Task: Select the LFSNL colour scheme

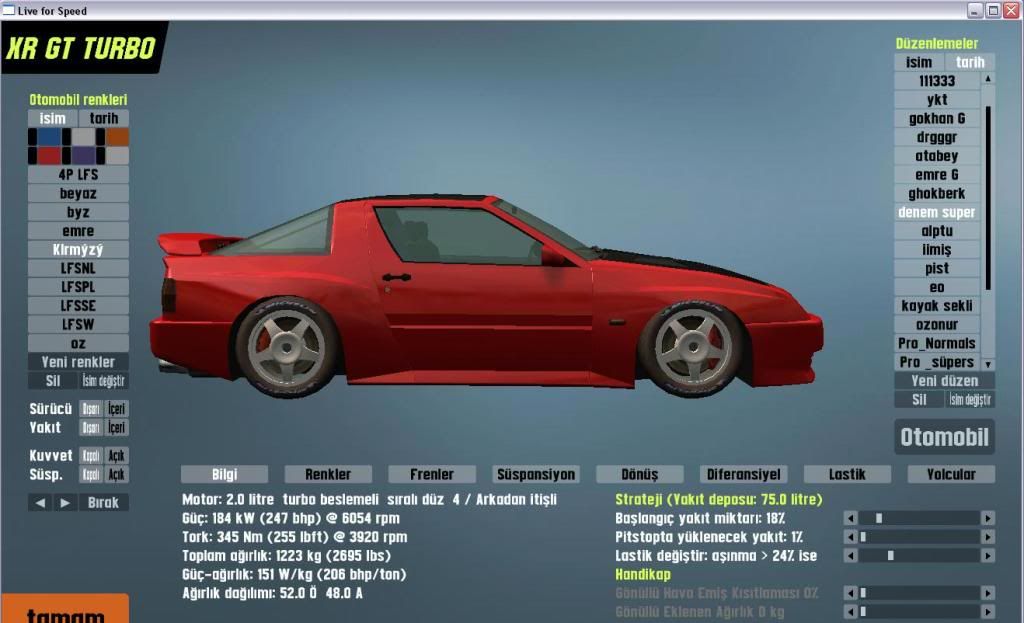Action: (78, 268)
